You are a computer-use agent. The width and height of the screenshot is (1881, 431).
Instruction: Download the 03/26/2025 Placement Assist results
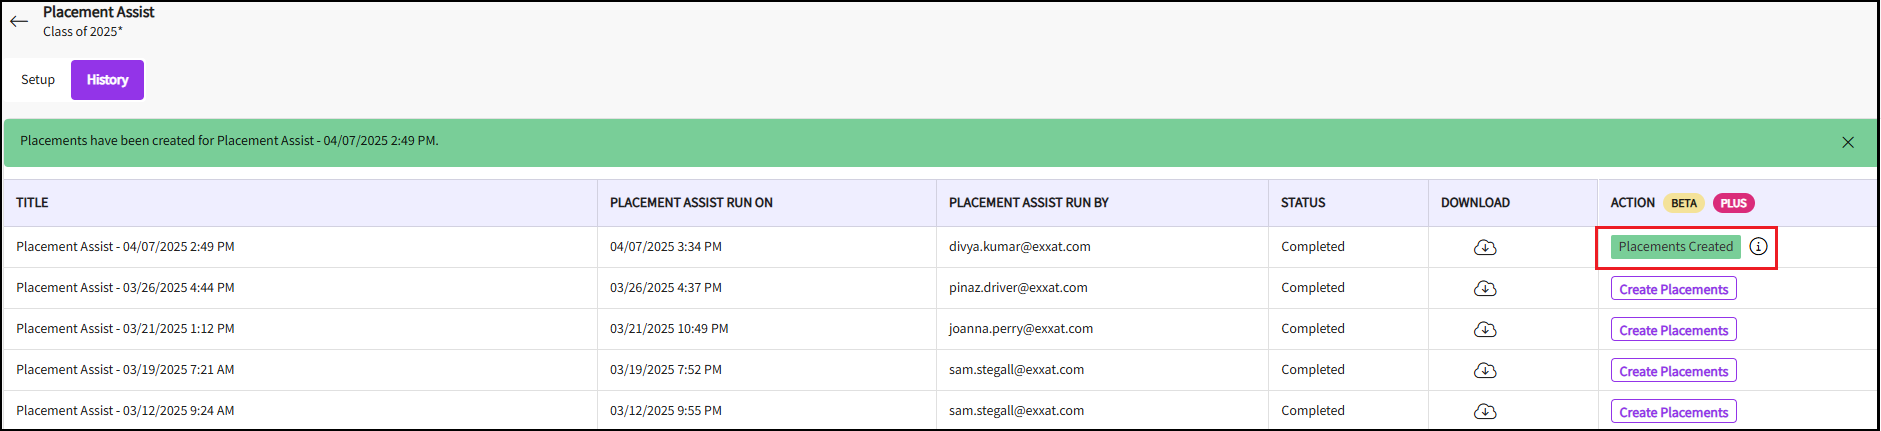click(x=1485, y=288)
